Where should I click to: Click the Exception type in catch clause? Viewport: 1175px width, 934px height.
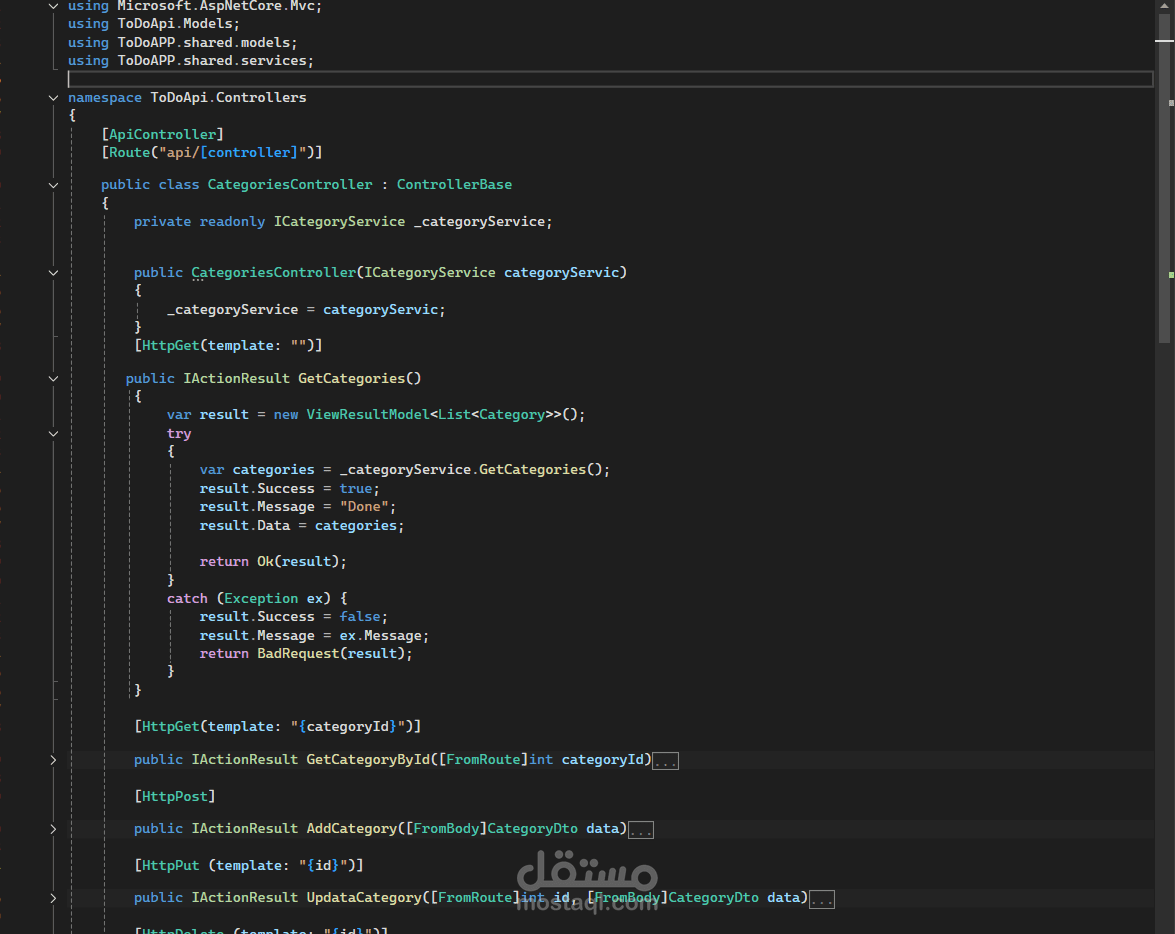click(261, 598)
